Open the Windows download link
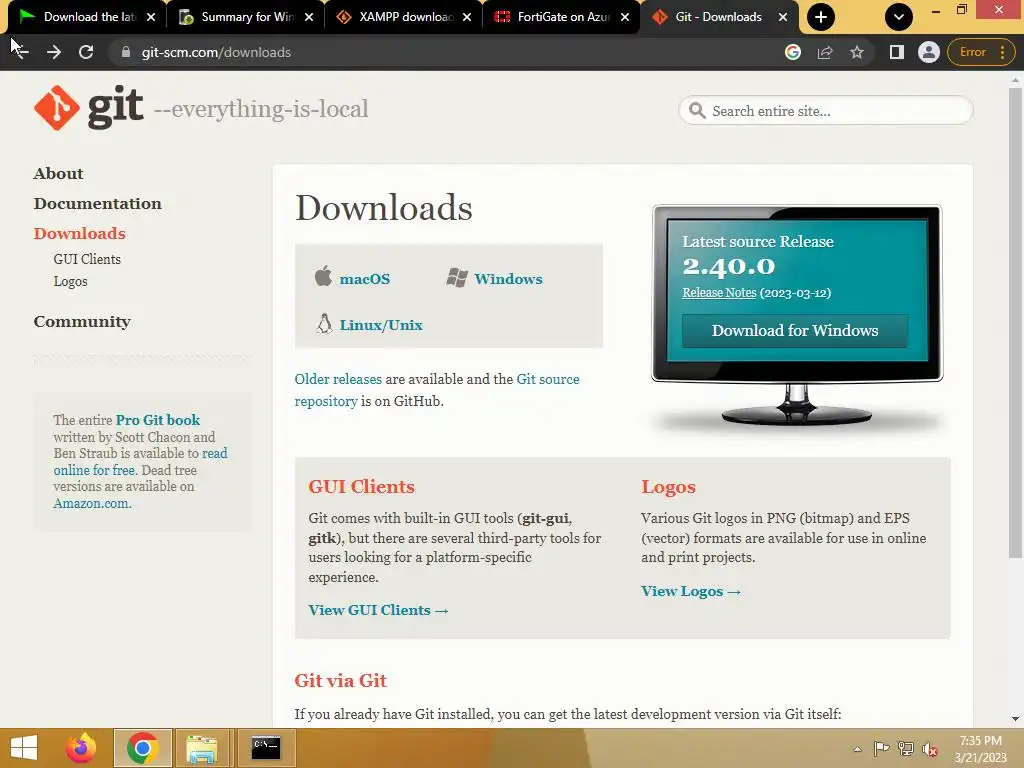 508,279
